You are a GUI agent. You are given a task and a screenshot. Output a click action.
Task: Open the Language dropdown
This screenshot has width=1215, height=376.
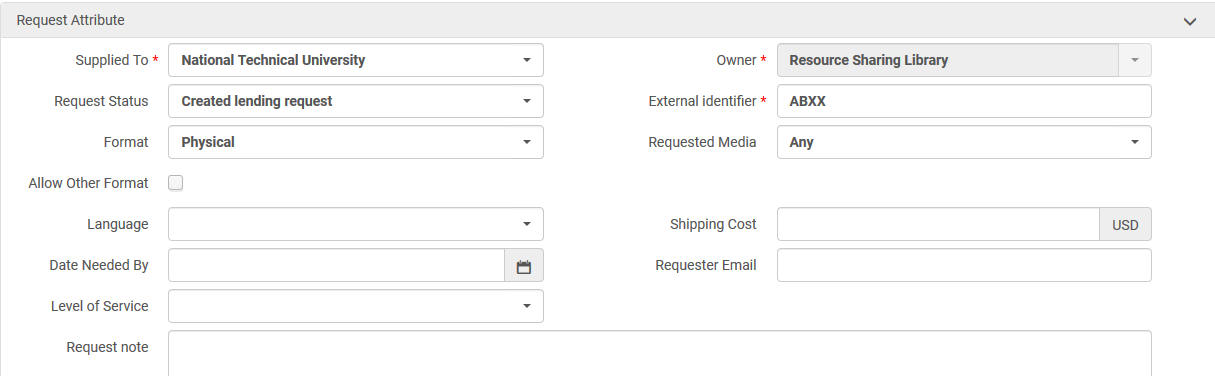coord(356,224)
